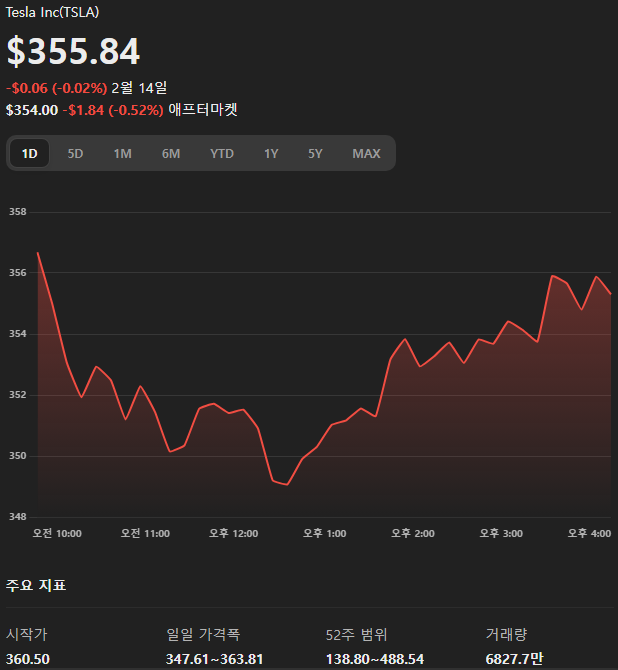Click the $354.00 after-market price

coord(32,110)
